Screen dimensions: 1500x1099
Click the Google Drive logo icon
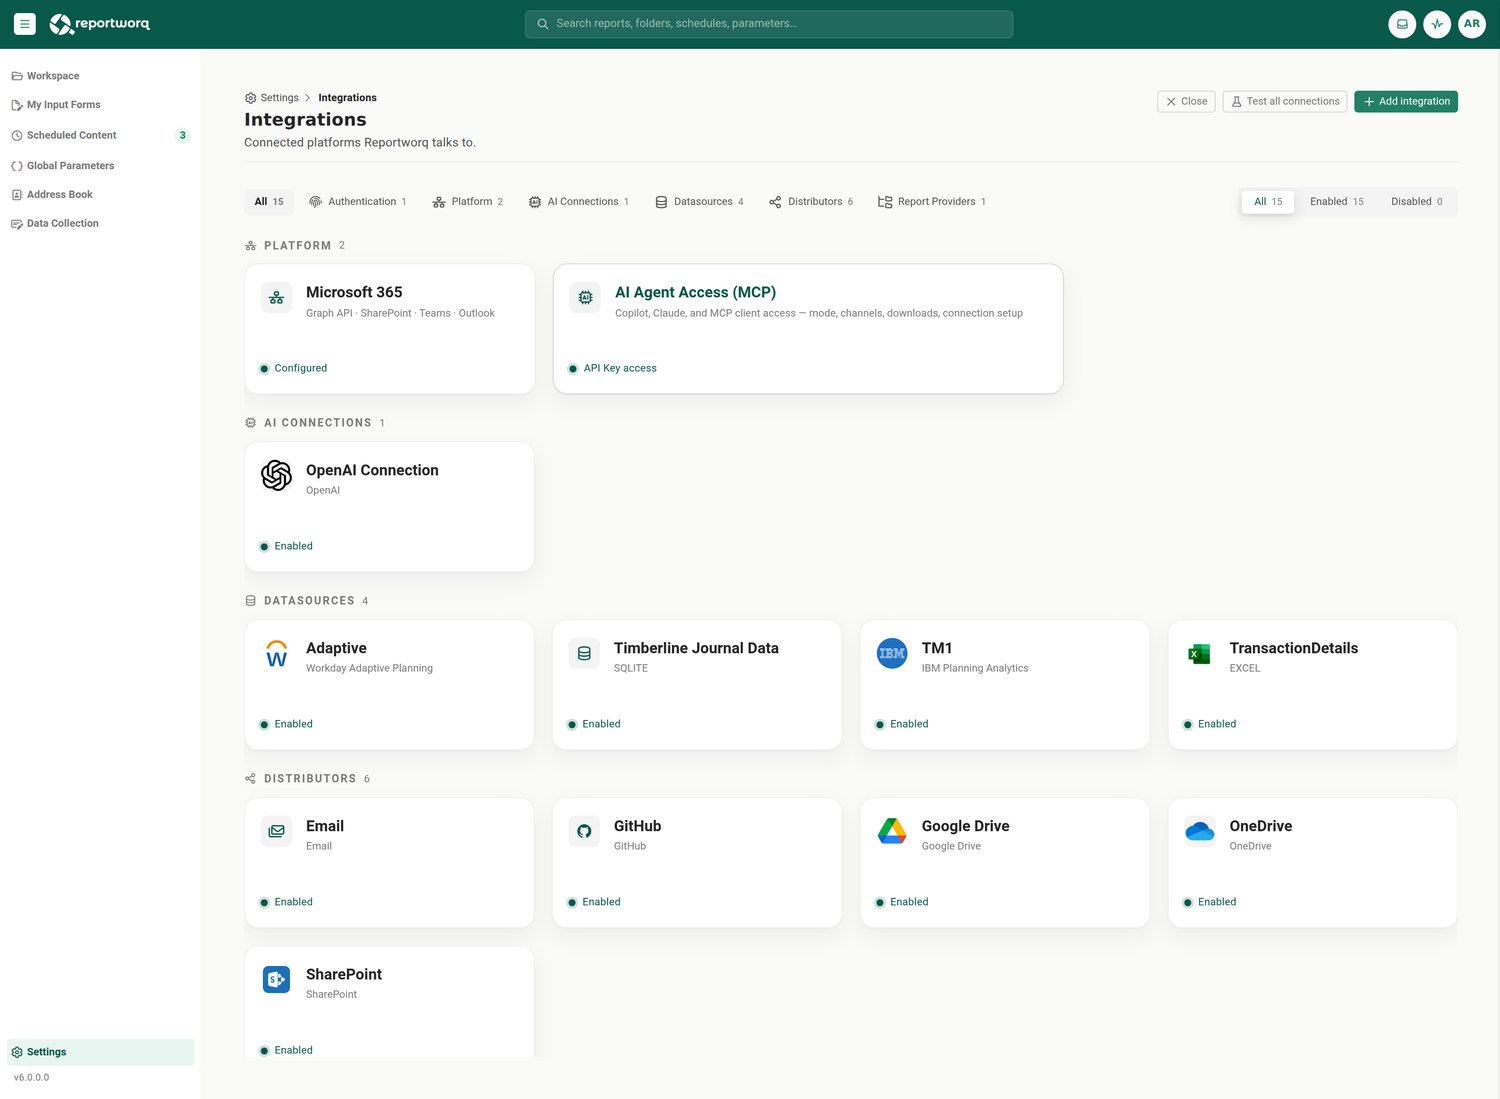pyautogui.click(x=892, y=831)
